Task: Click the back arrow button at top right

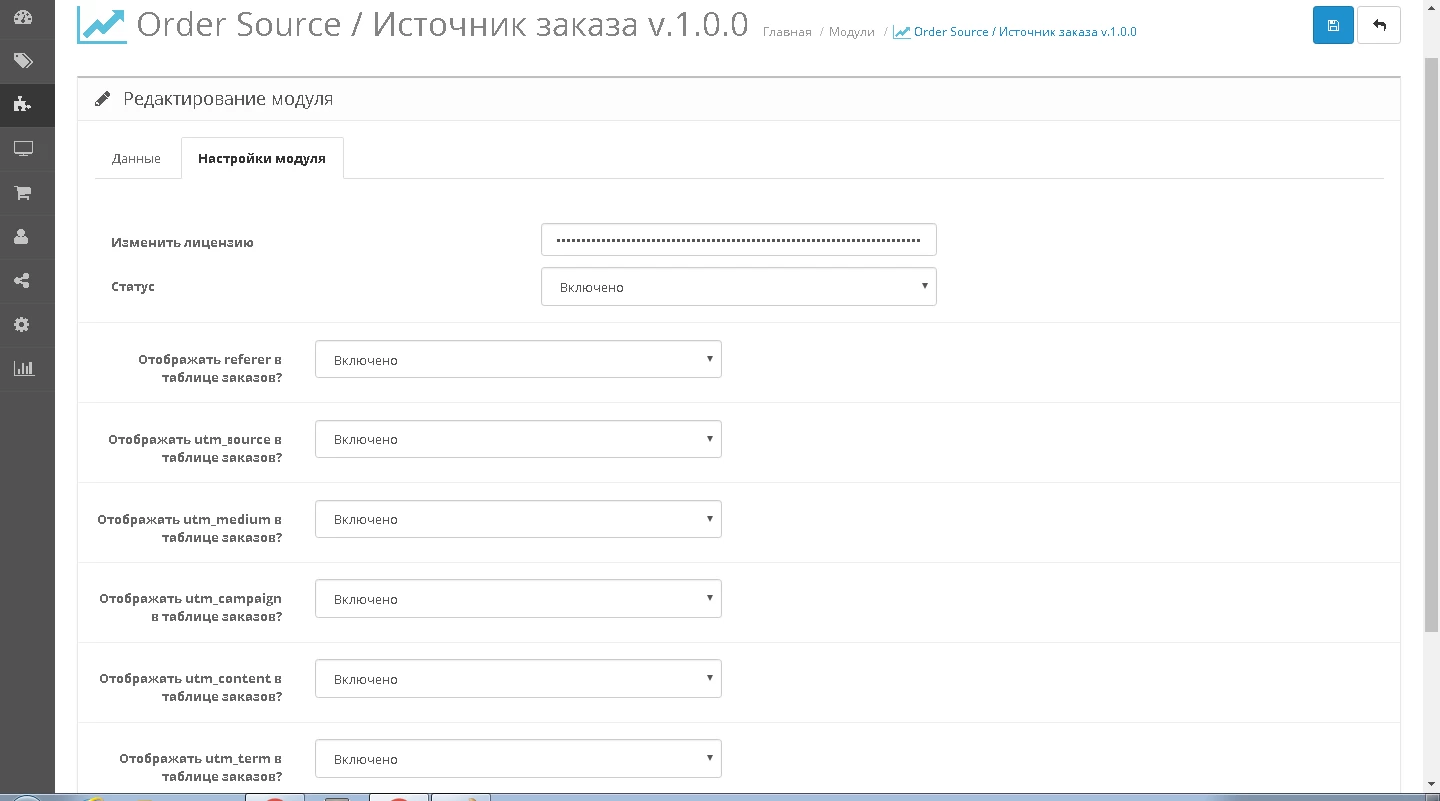Action: [x=1379, y=25]
